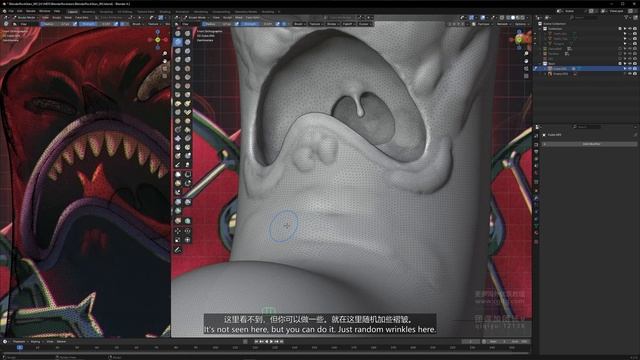This screenshot has width=640, height=360.
Task: Toggle Z axis symmetry in sculpt header
Action: click(x=464, y=24)
